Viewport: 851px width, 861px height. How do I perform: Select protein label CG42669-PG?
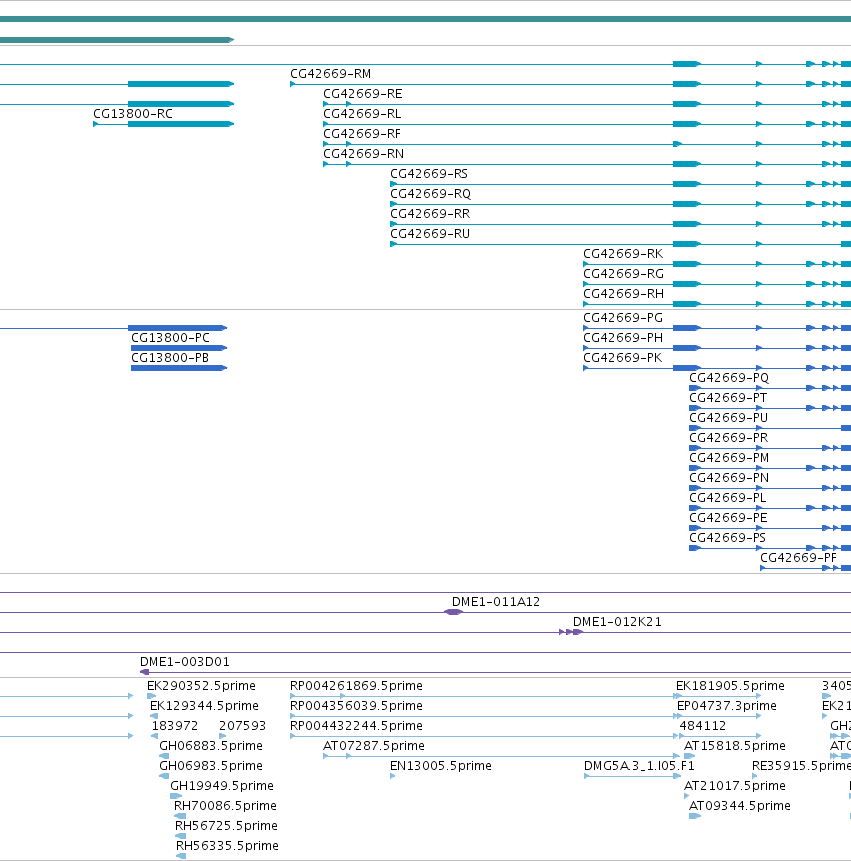coord(623,318)
